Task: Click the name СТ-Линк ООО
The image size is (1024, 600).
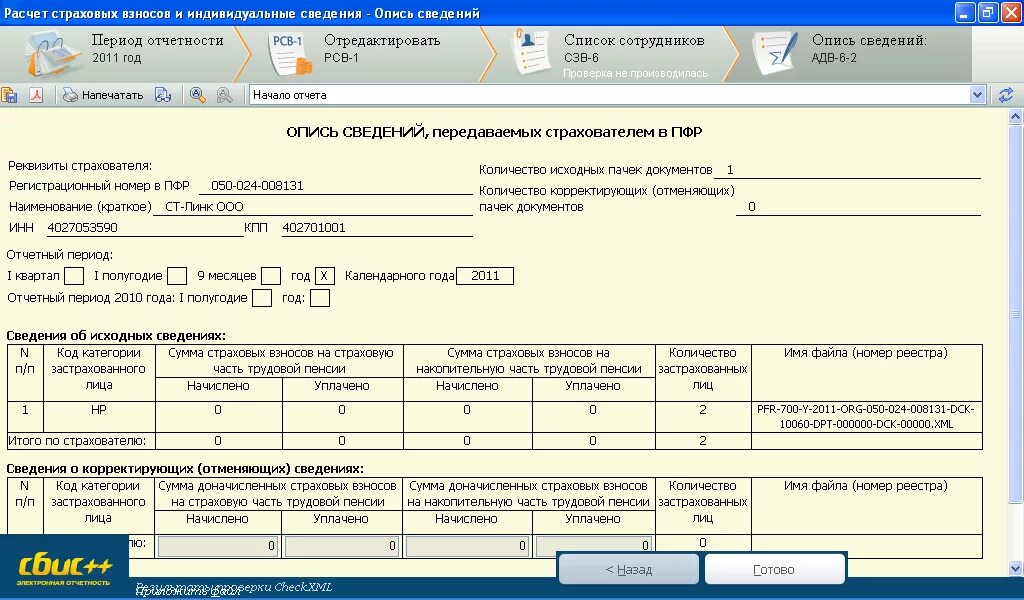Action: [x=204, y=207]
